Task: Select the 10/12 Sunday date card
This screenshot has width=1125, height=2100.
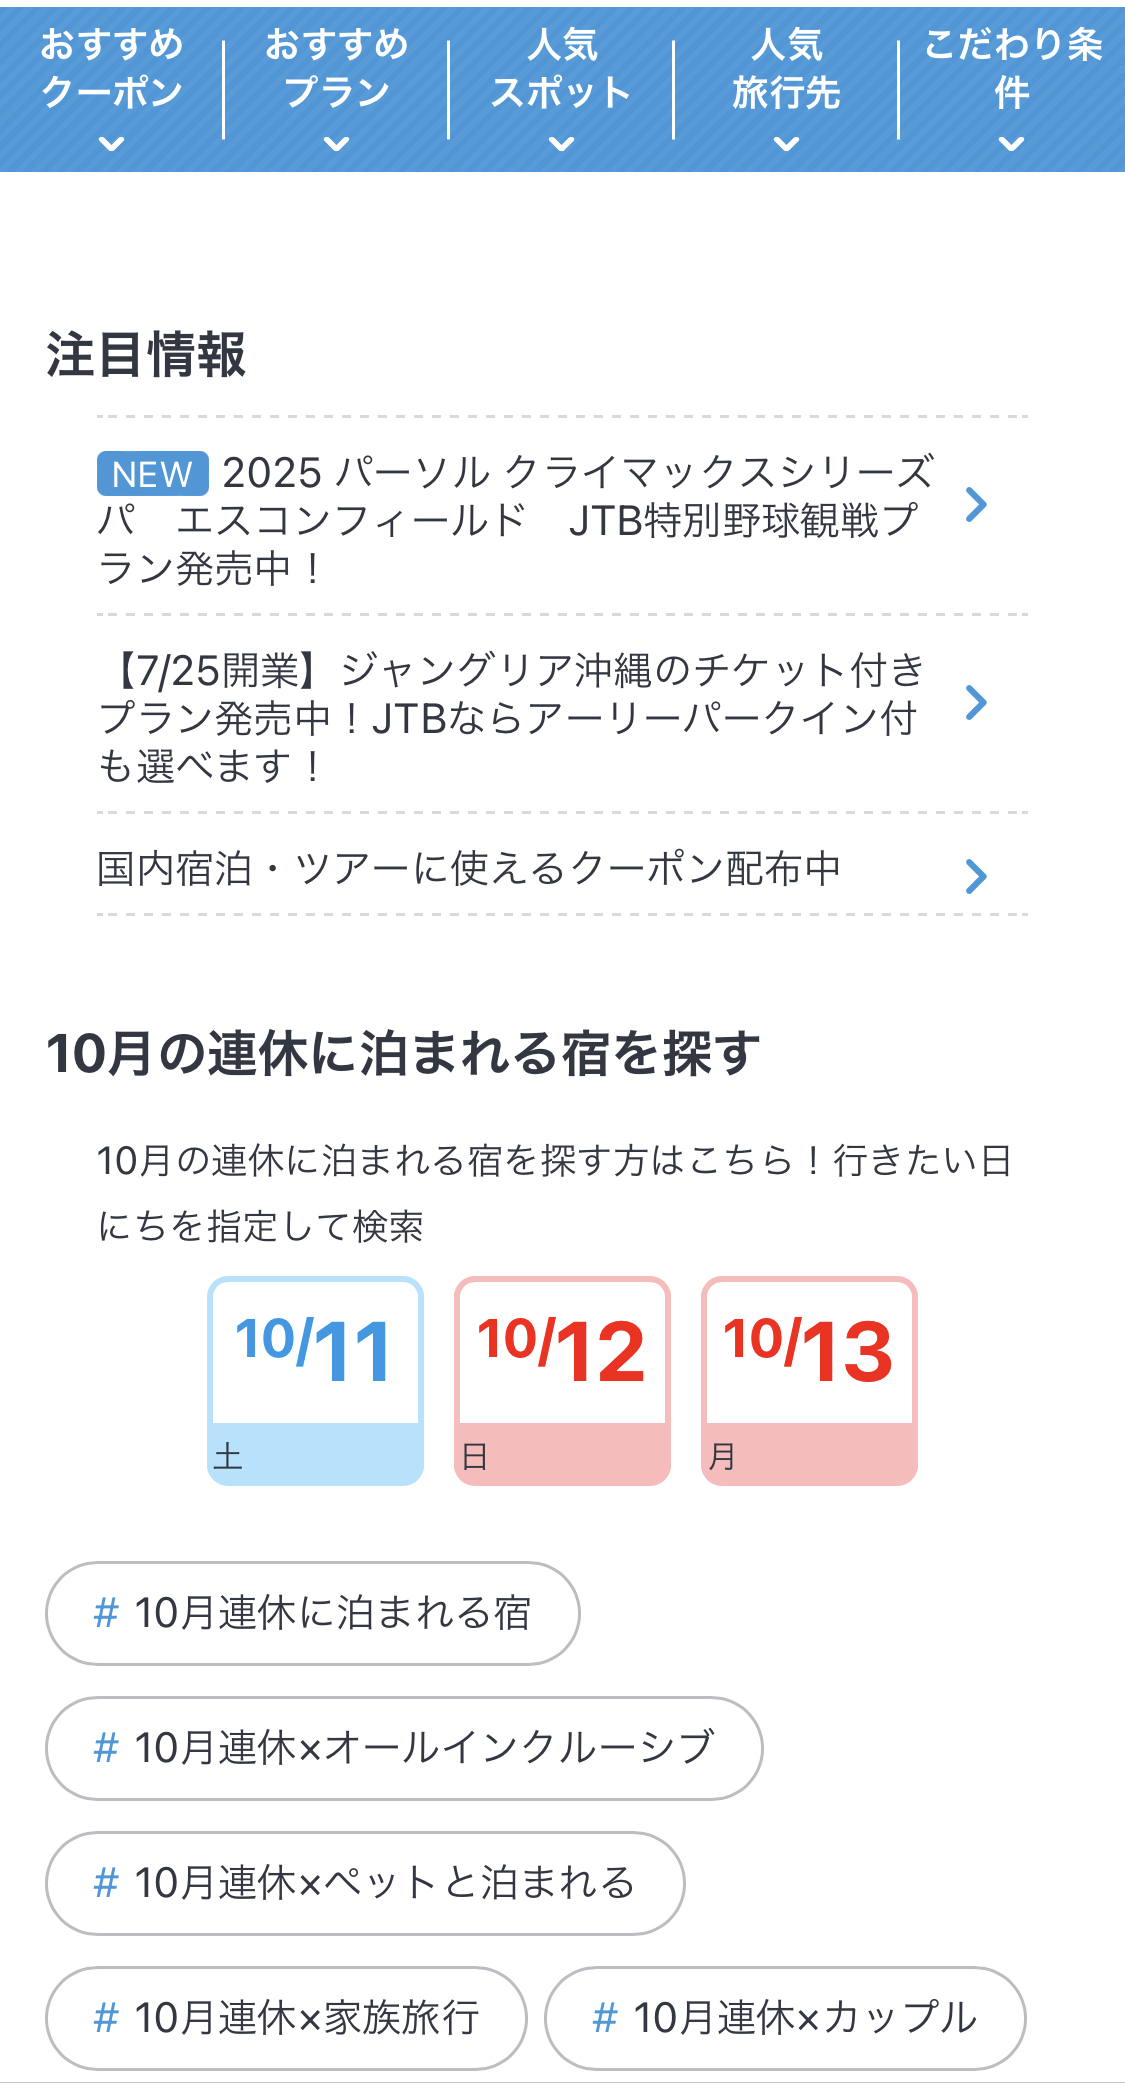Action: coord(562,1381)
